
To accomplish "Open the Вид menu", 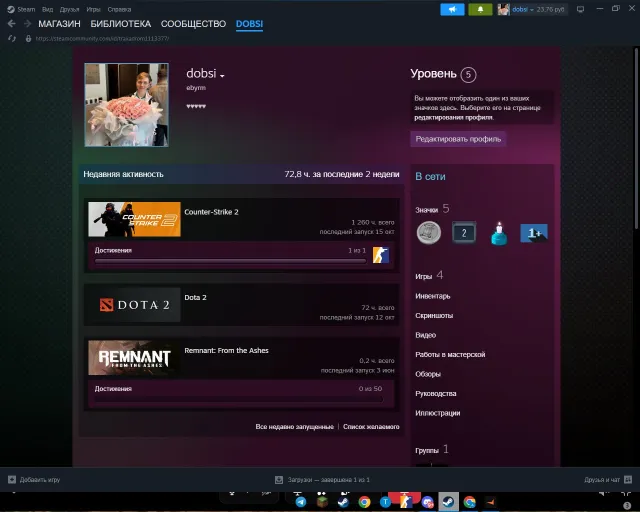I will point(47,9).
